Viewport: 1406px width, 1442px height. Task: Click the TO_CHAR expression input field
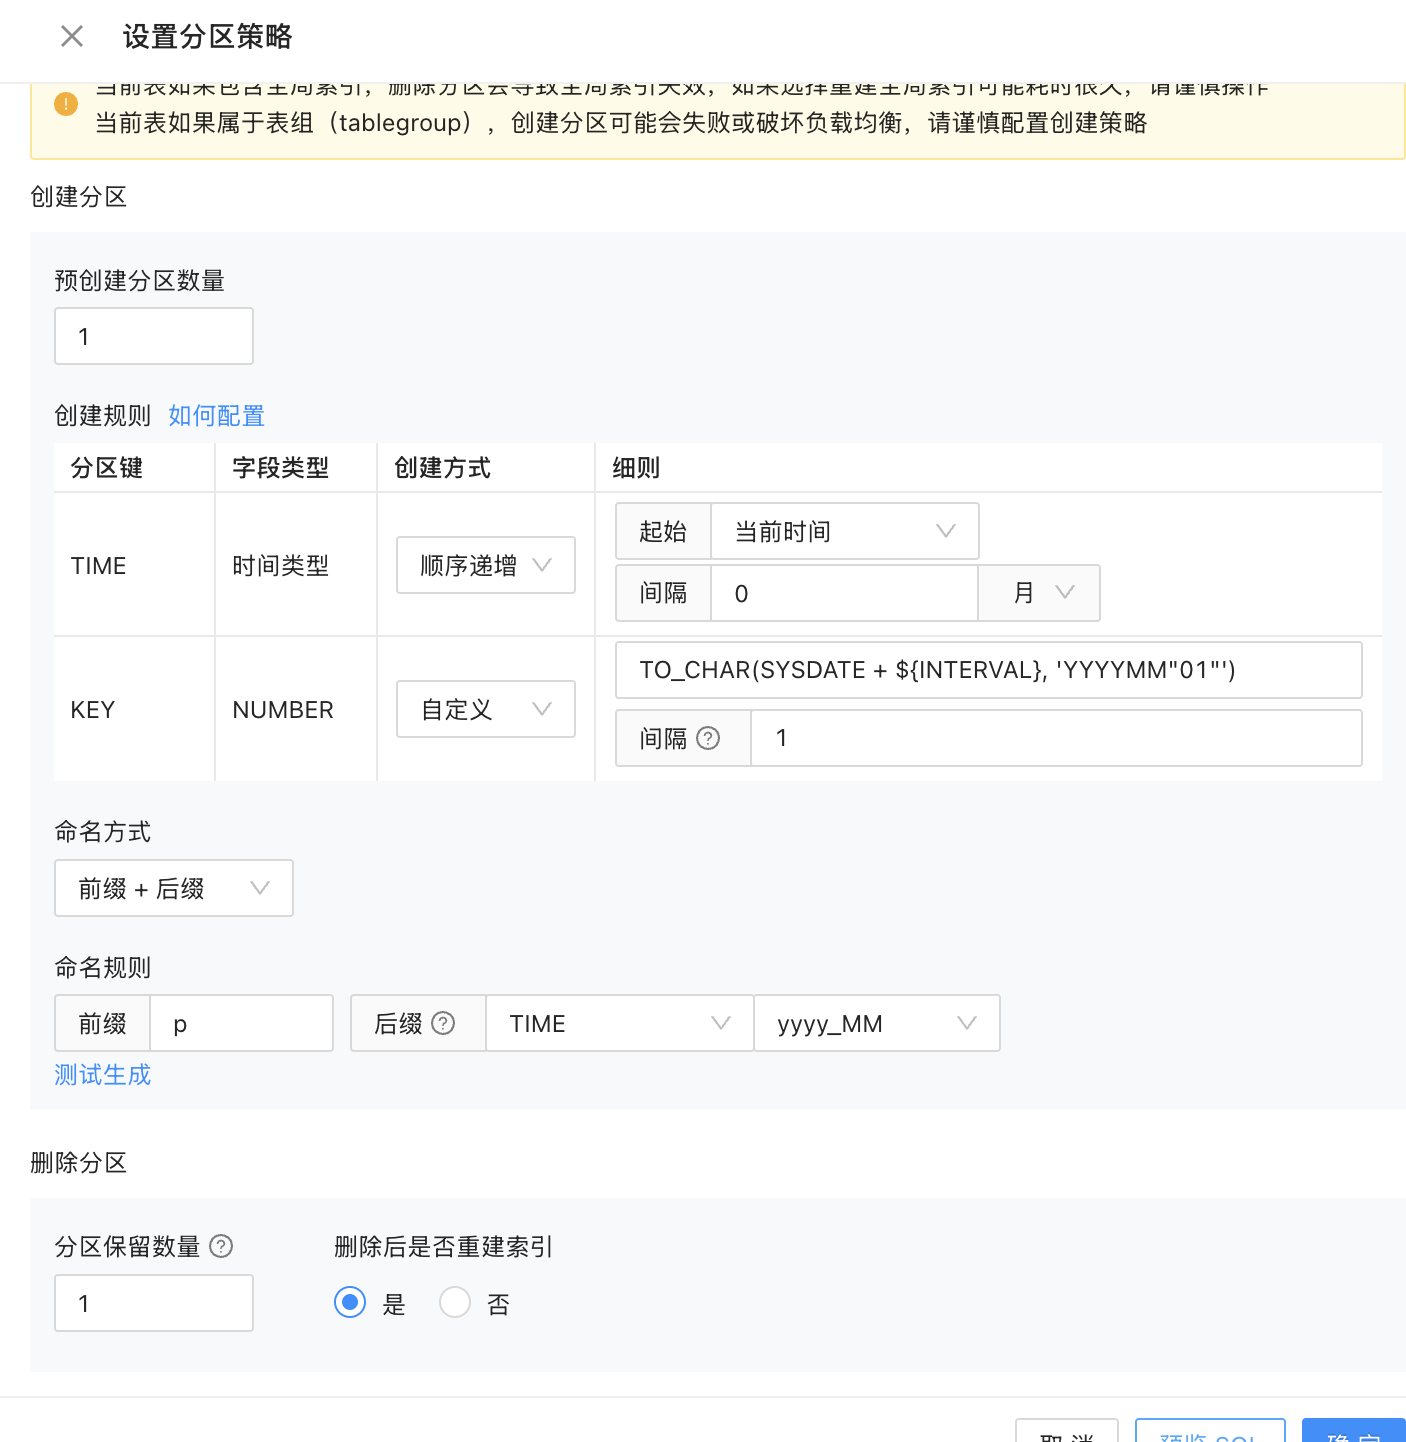click(x=988, y=670)
